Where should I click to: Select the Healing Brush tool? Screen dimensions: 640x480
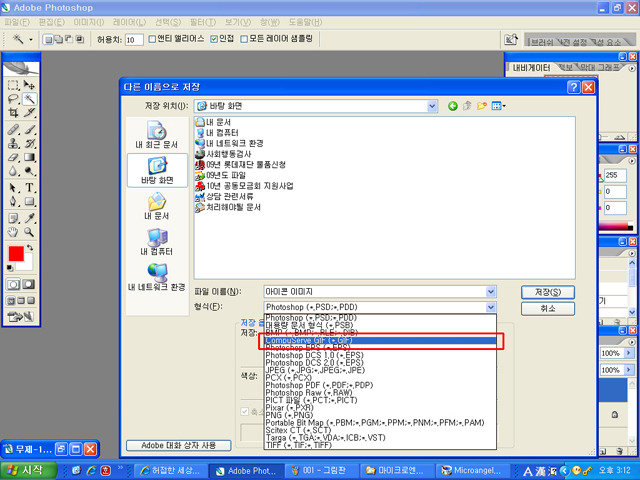13,130
